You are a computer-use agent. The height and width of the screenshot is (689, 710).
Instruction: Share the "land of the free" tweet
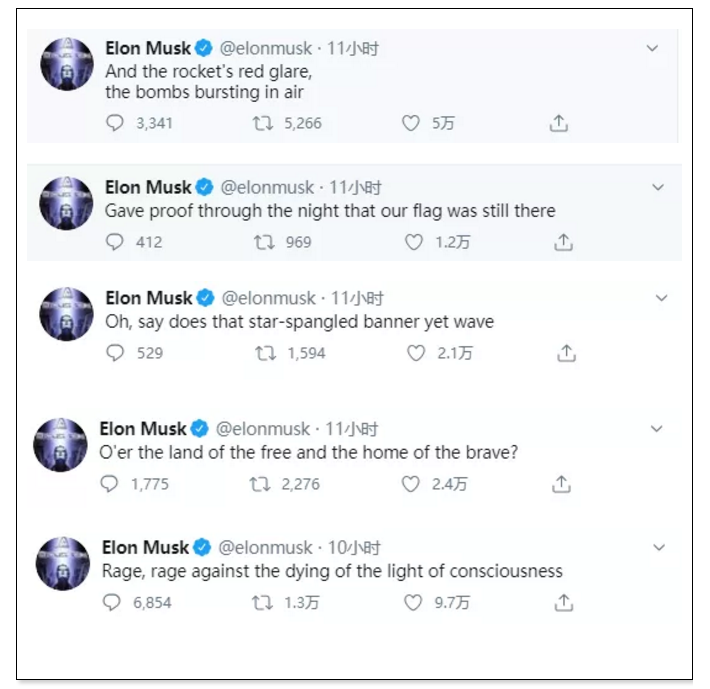click(562, 484)
